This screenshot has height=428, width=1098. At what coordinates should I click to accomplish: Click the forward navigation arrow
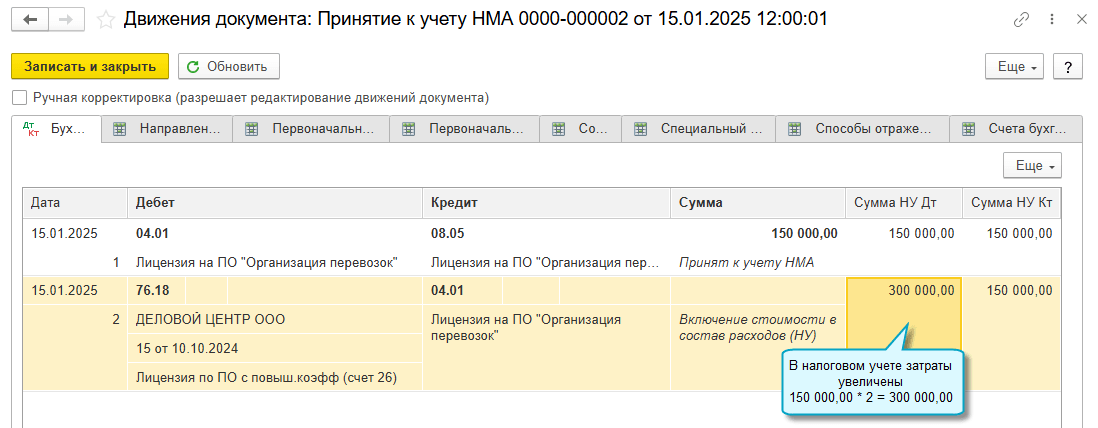point(65,20)
